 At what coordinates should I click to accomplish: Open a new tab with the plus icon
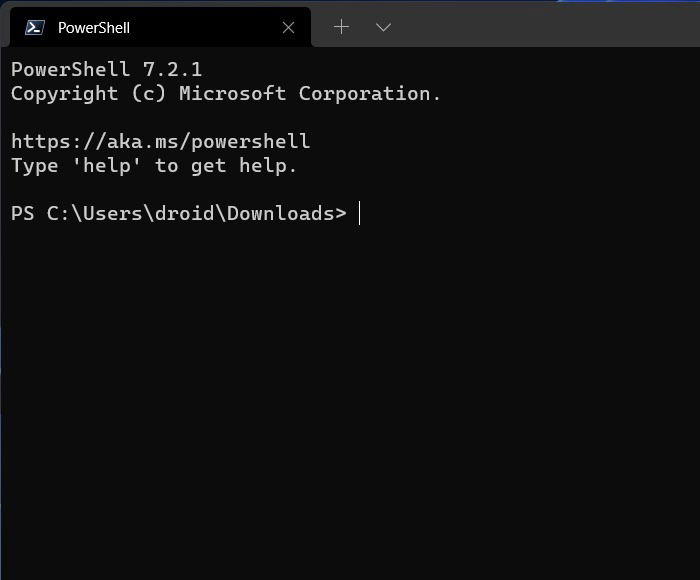point(342,27)
